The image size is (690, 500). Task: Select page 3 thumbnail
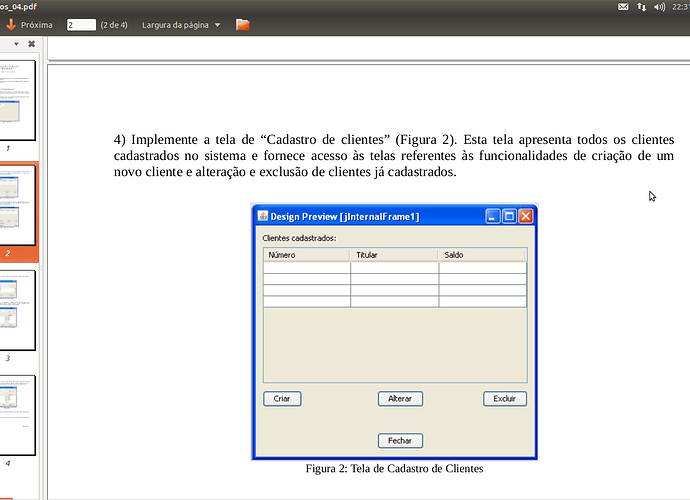coord(18,309)
